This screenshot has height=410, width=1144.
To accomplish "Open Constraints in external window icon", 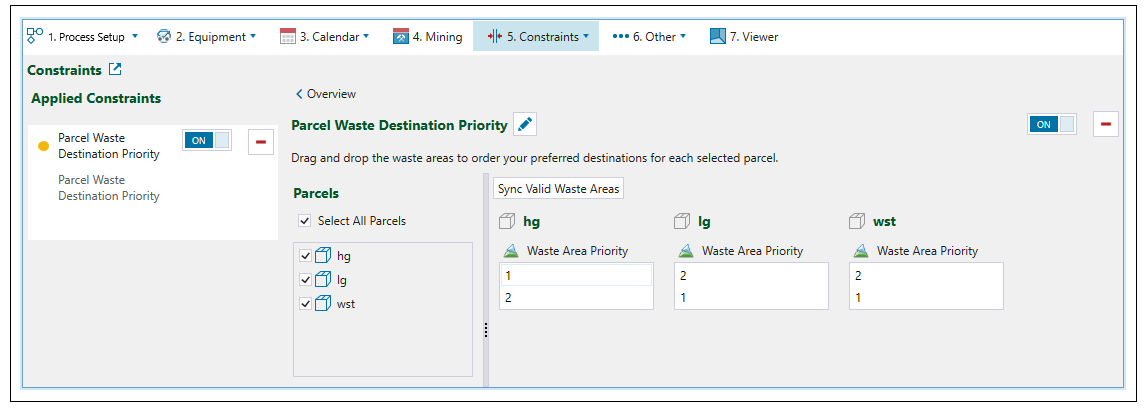I will click(115, 70).
